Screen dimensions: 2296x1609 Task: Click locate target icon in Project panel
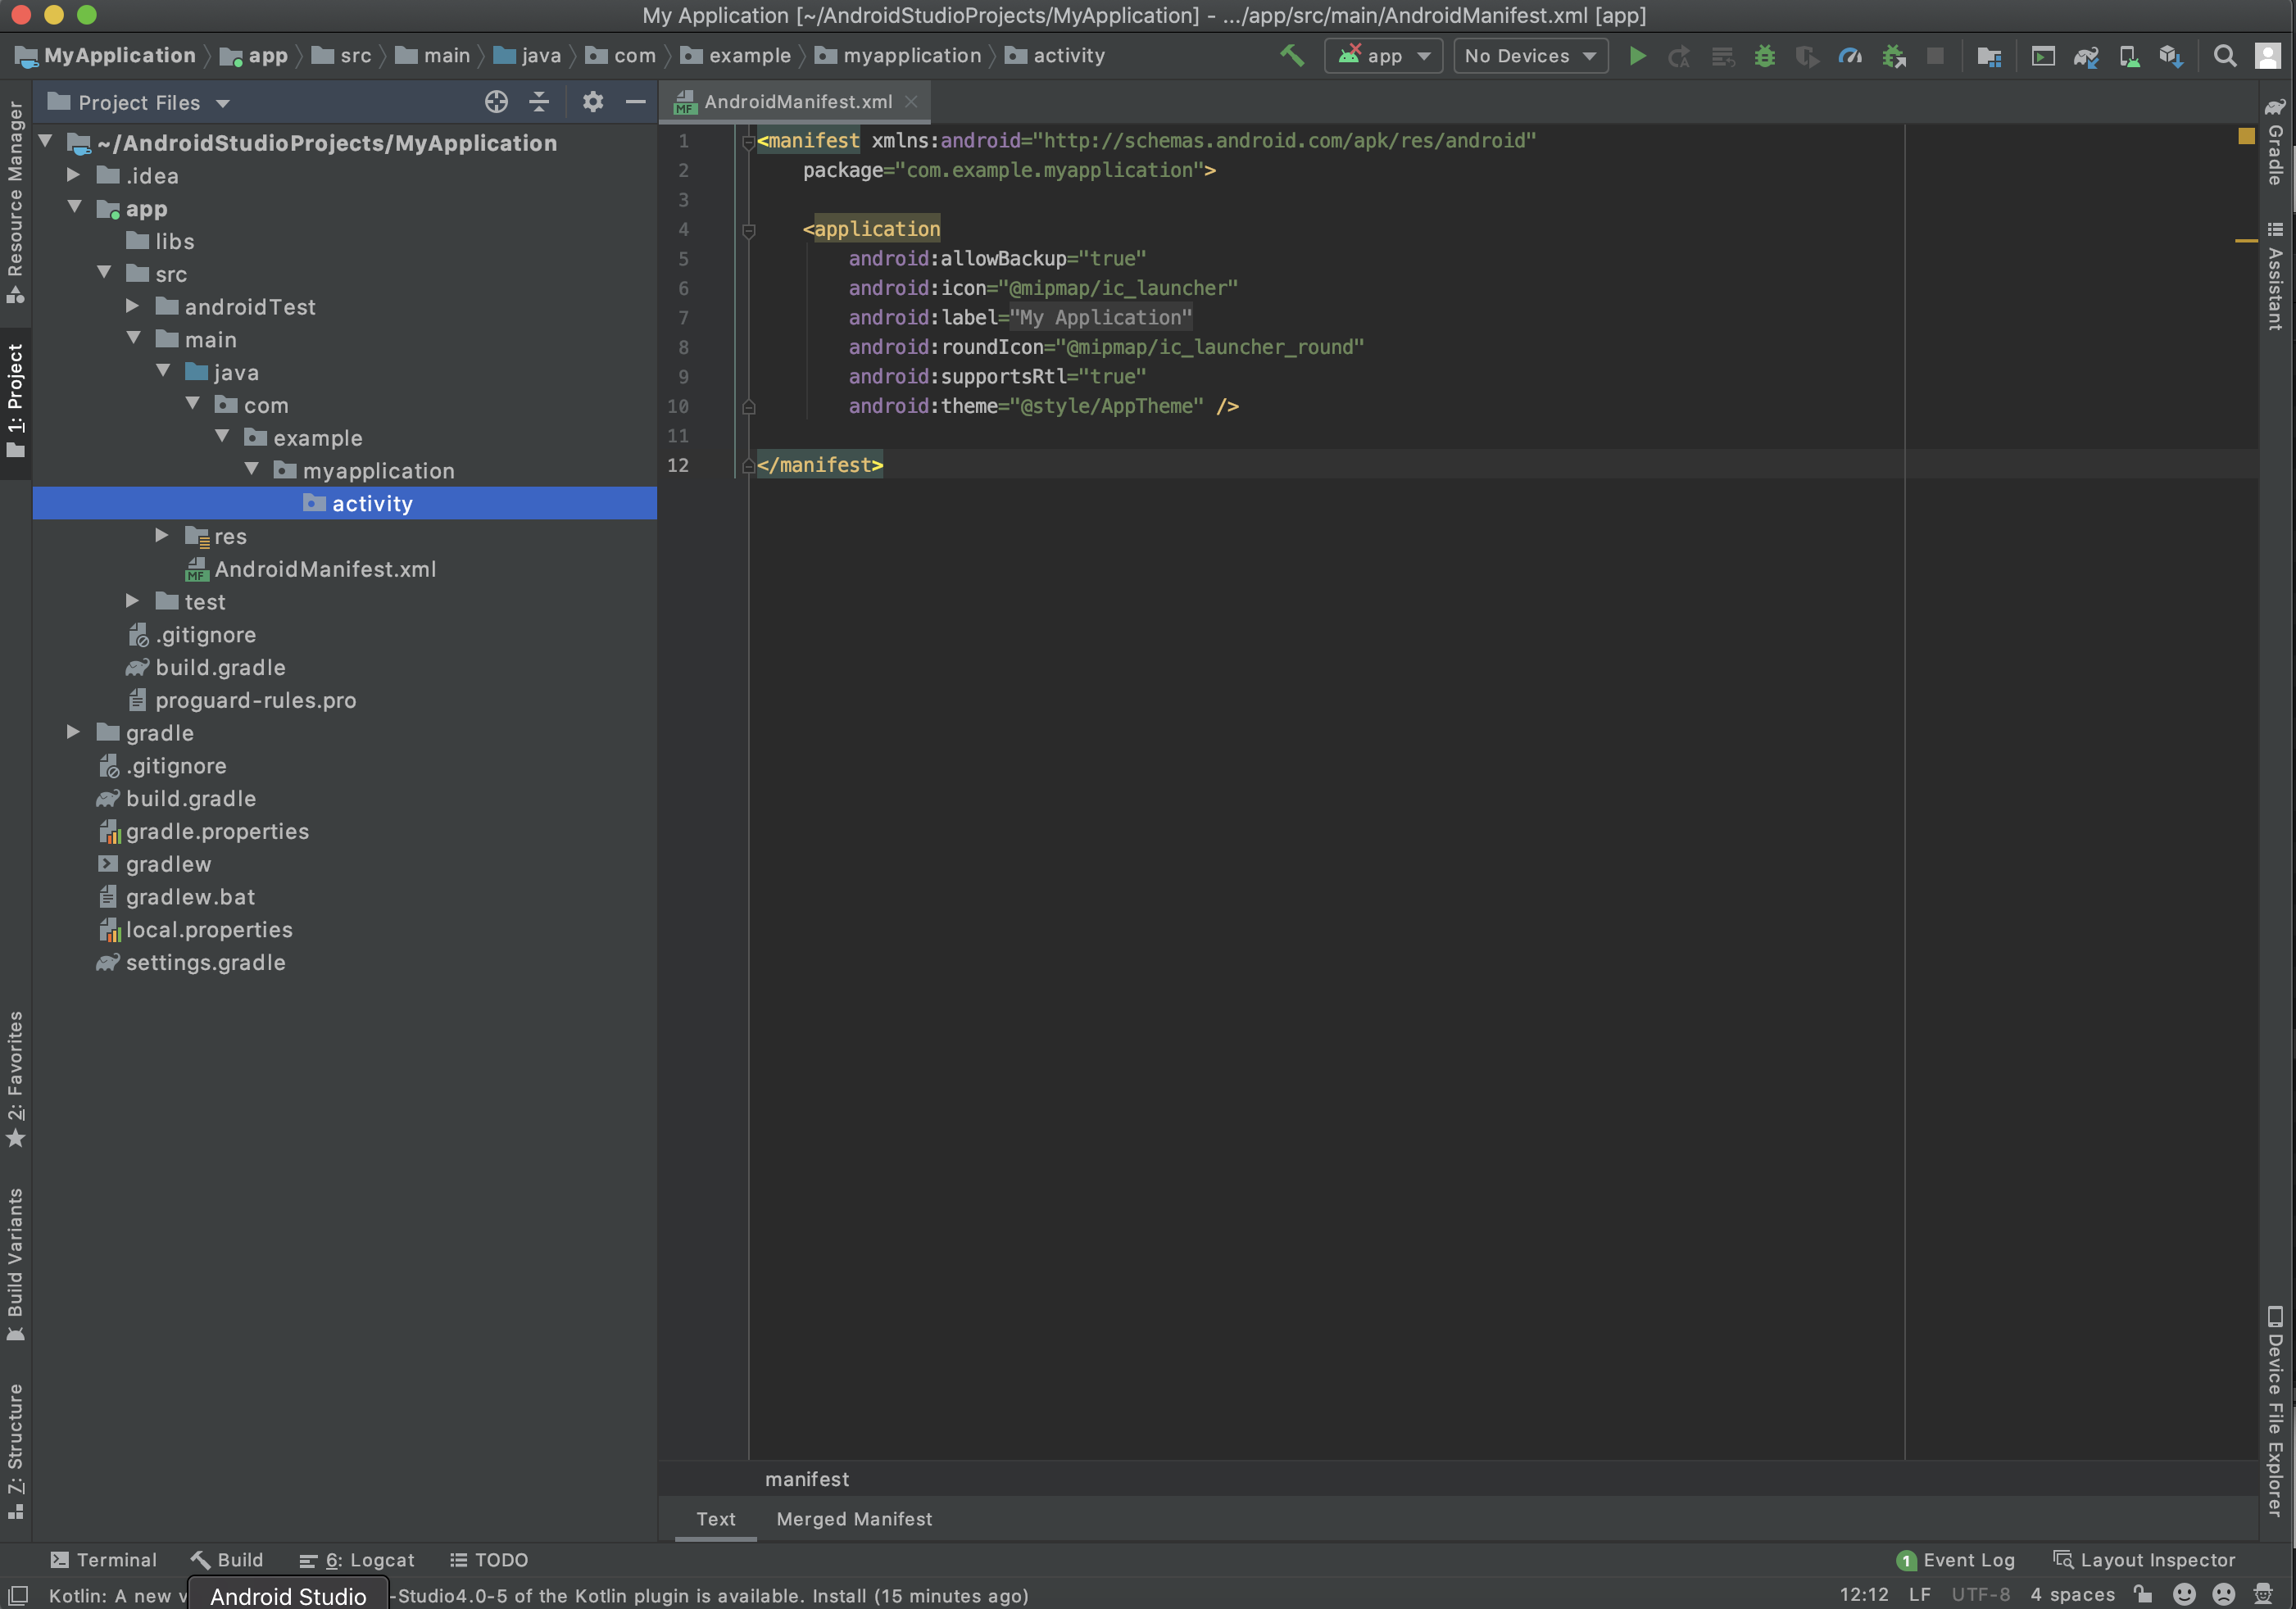coord(496,102)
